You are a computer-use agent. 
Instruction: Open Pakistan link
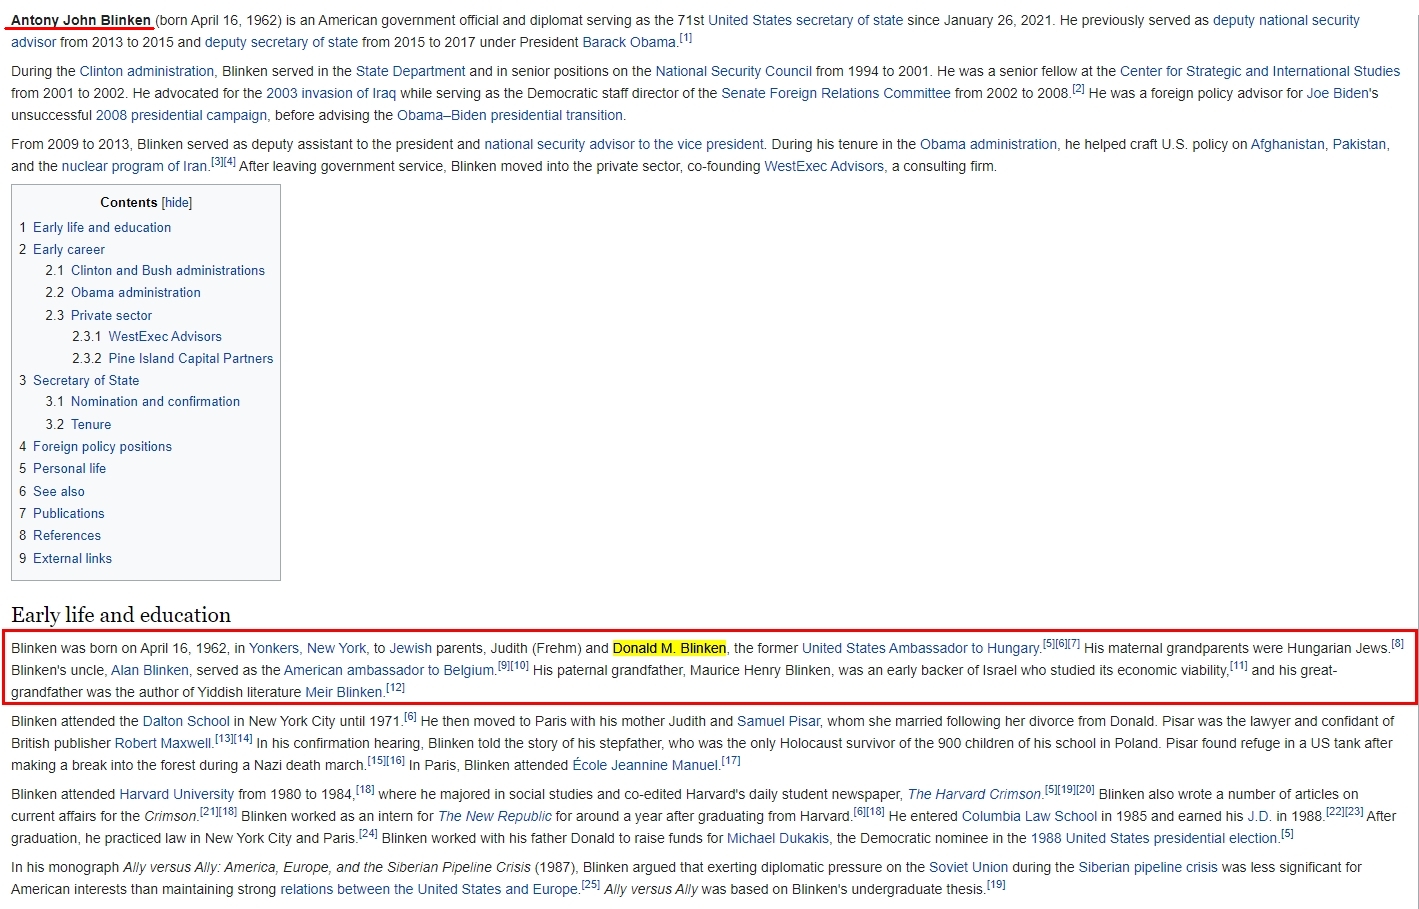pos(1359,144)
